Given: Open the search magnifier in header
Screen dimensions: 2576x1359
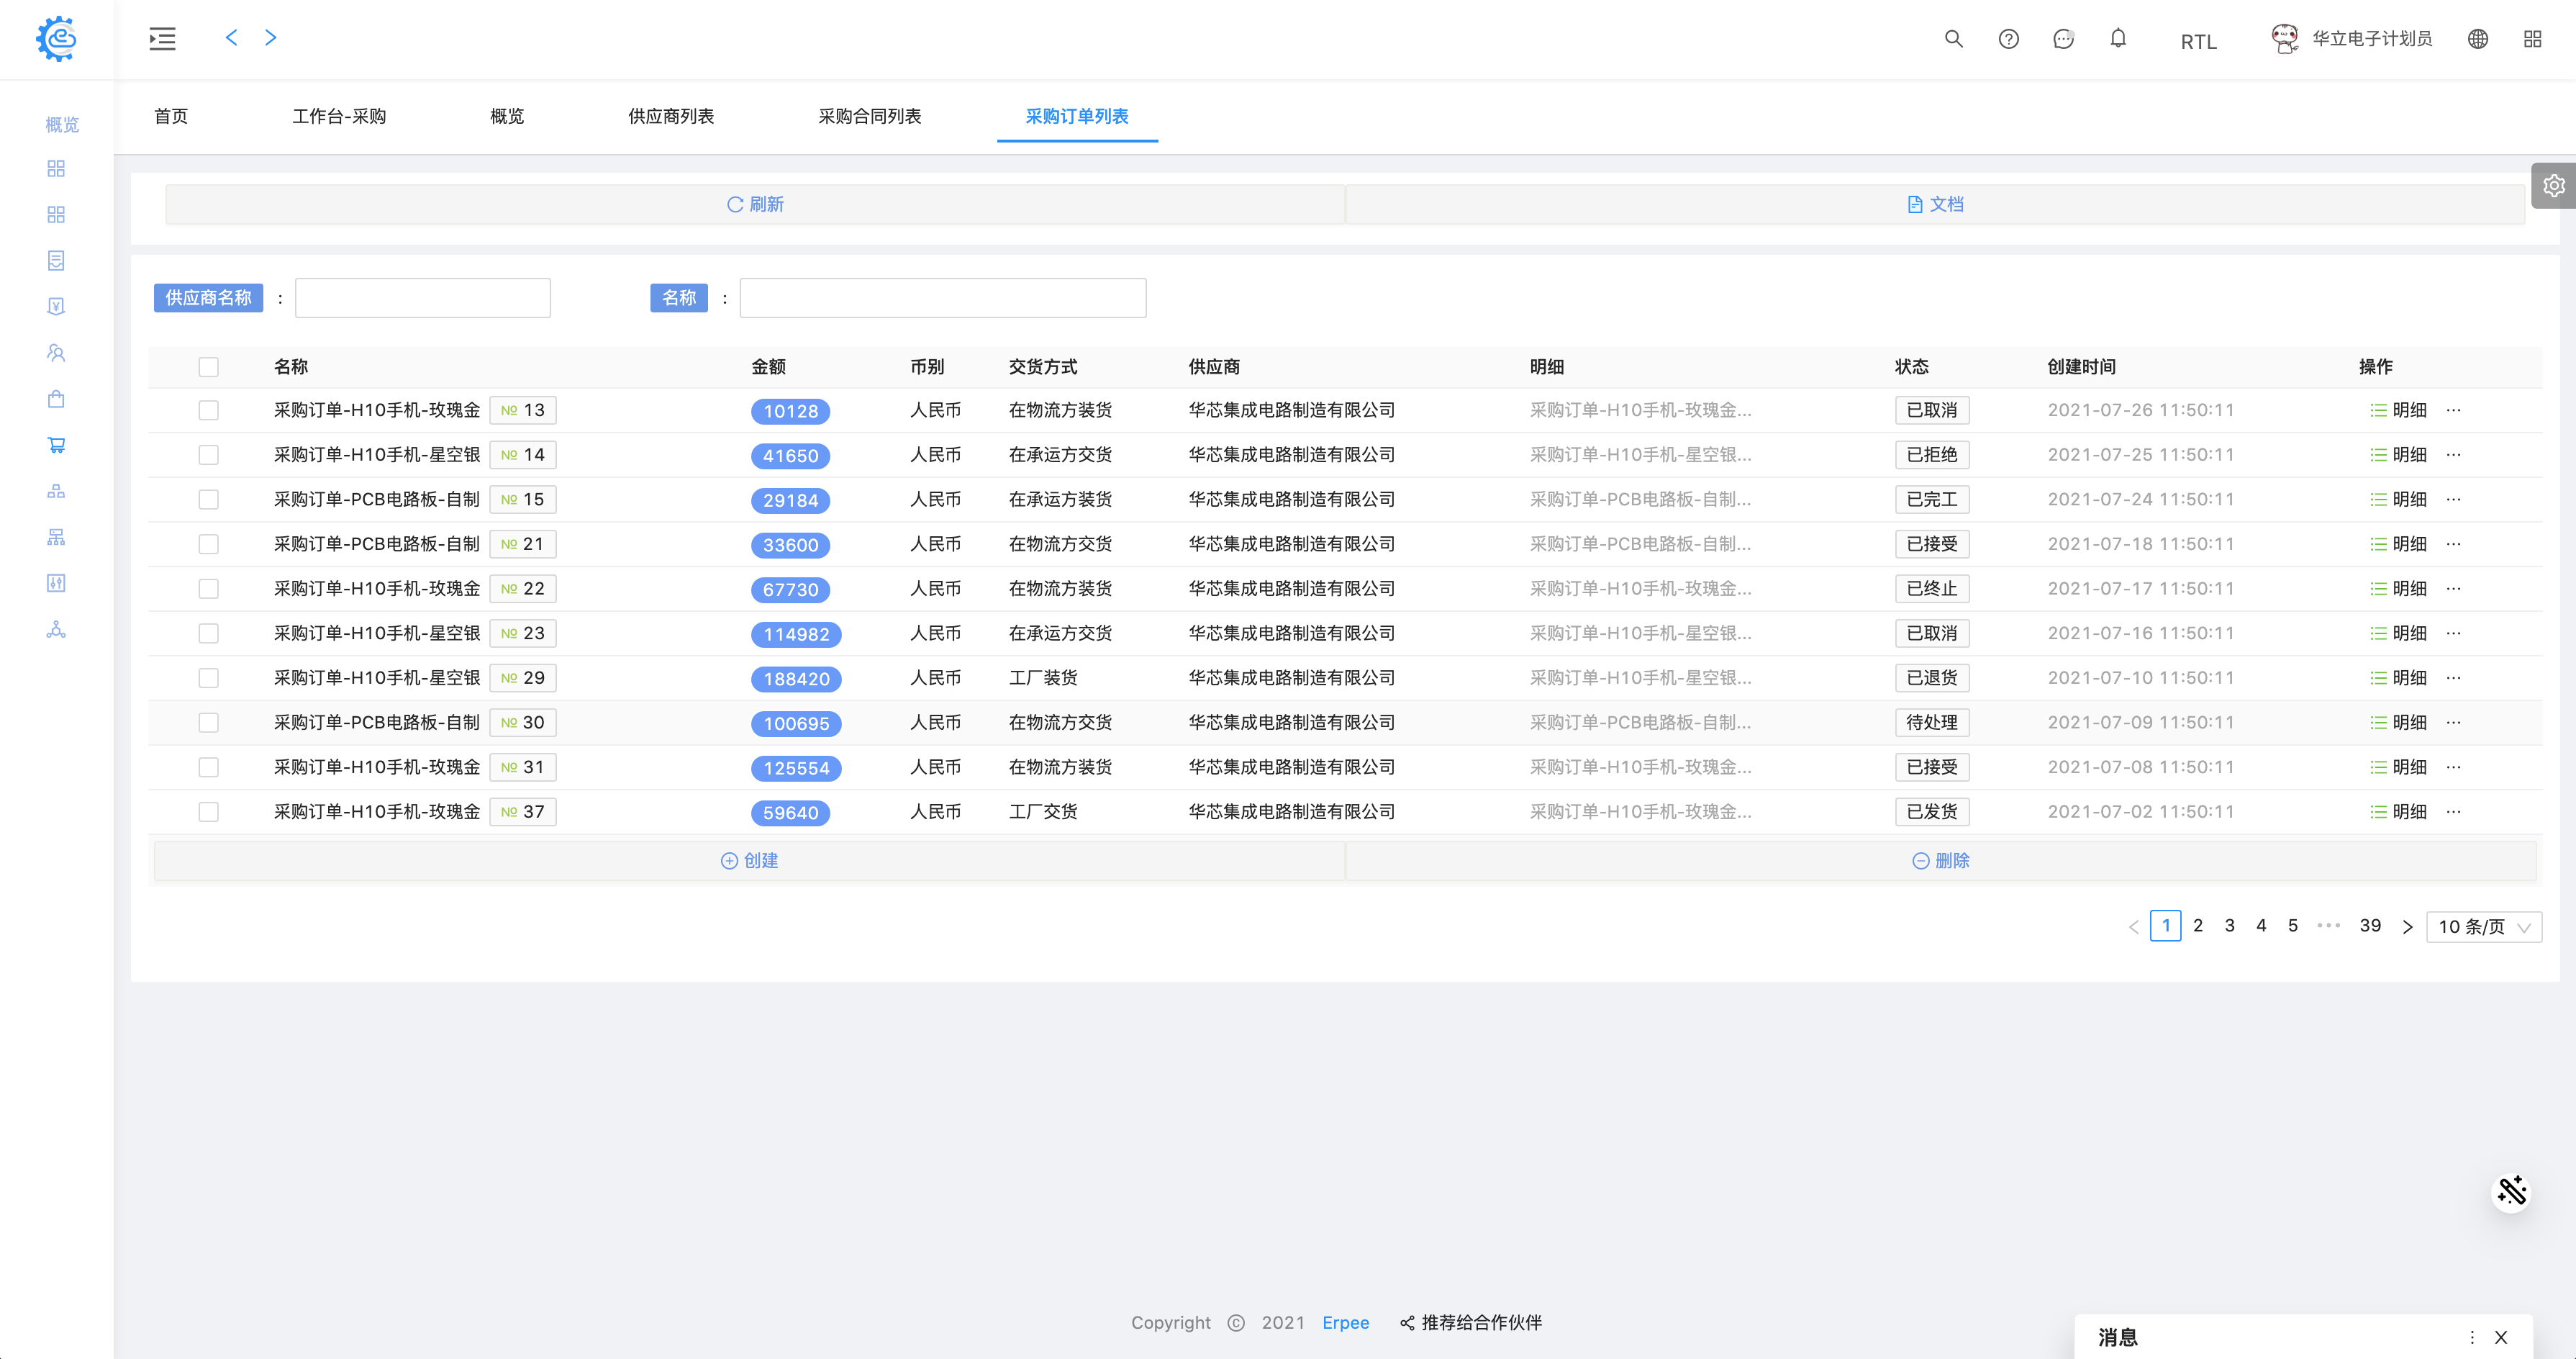Looking at the screenshot, I should click(x=1953, y=39).
